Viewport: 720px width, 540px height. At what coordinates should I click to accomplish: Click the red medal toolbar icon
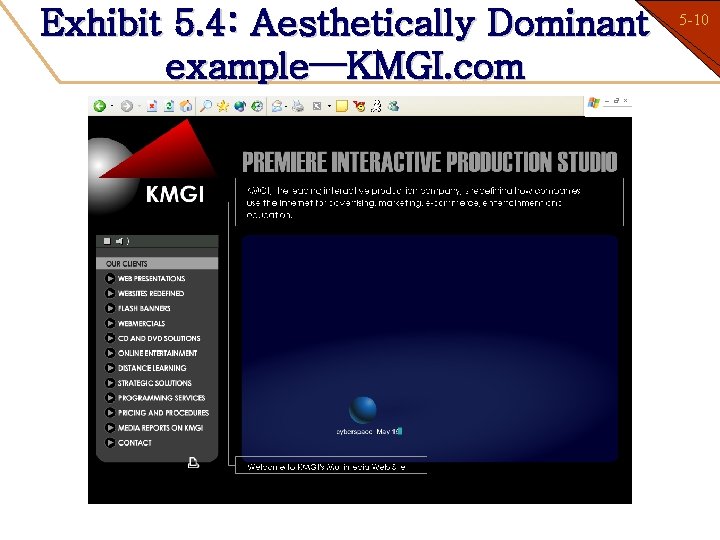coord(359,107)
